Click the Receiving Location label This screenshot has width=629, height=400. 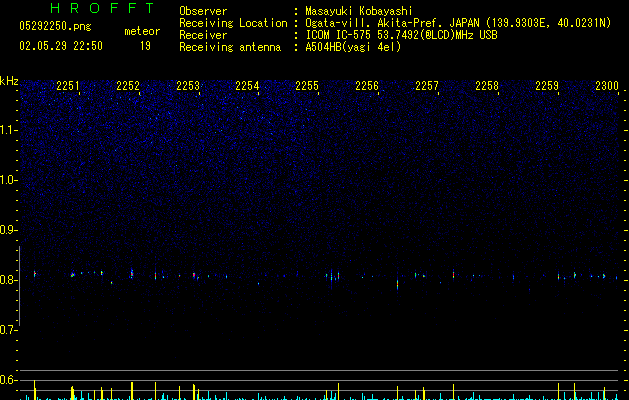click(x=233, y=23)
